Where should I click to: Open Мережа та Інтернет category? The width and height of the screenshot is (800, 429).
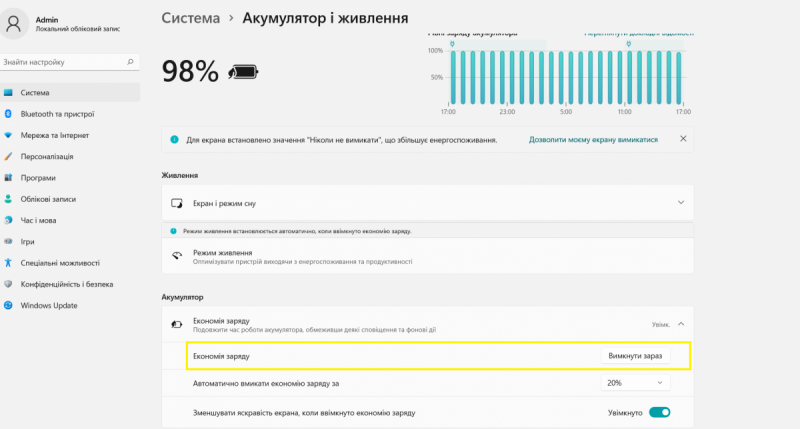coord(70,135)
